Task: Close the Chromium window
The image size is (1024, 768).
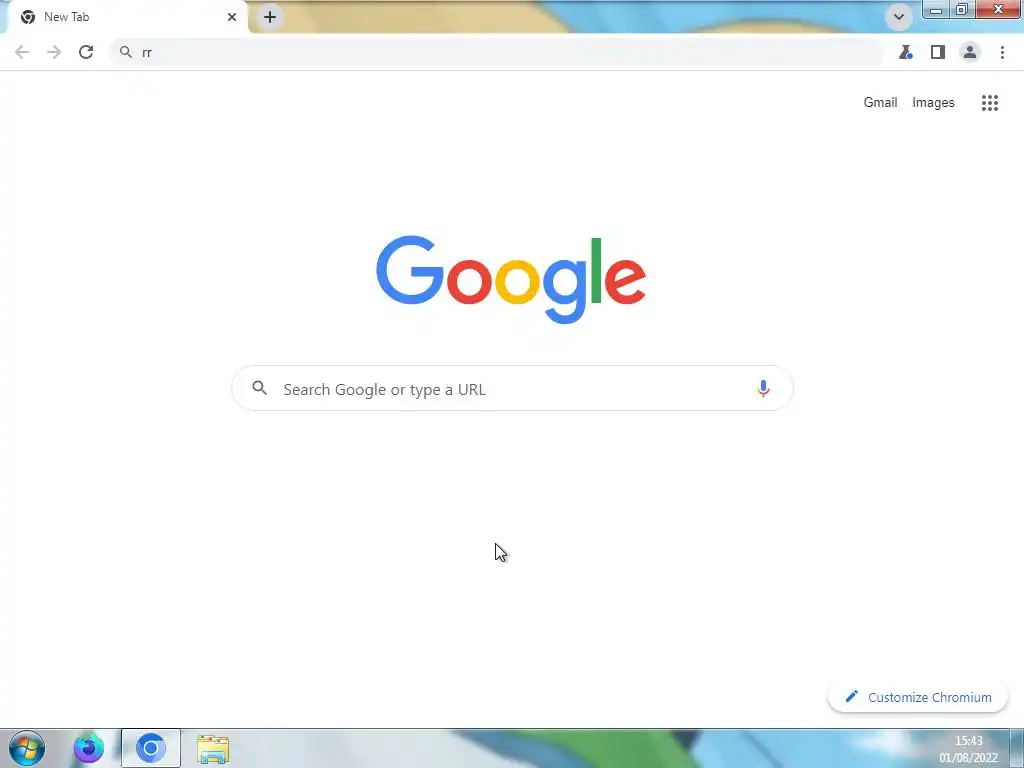Action: pyautogui.click(x=998, y=9)
